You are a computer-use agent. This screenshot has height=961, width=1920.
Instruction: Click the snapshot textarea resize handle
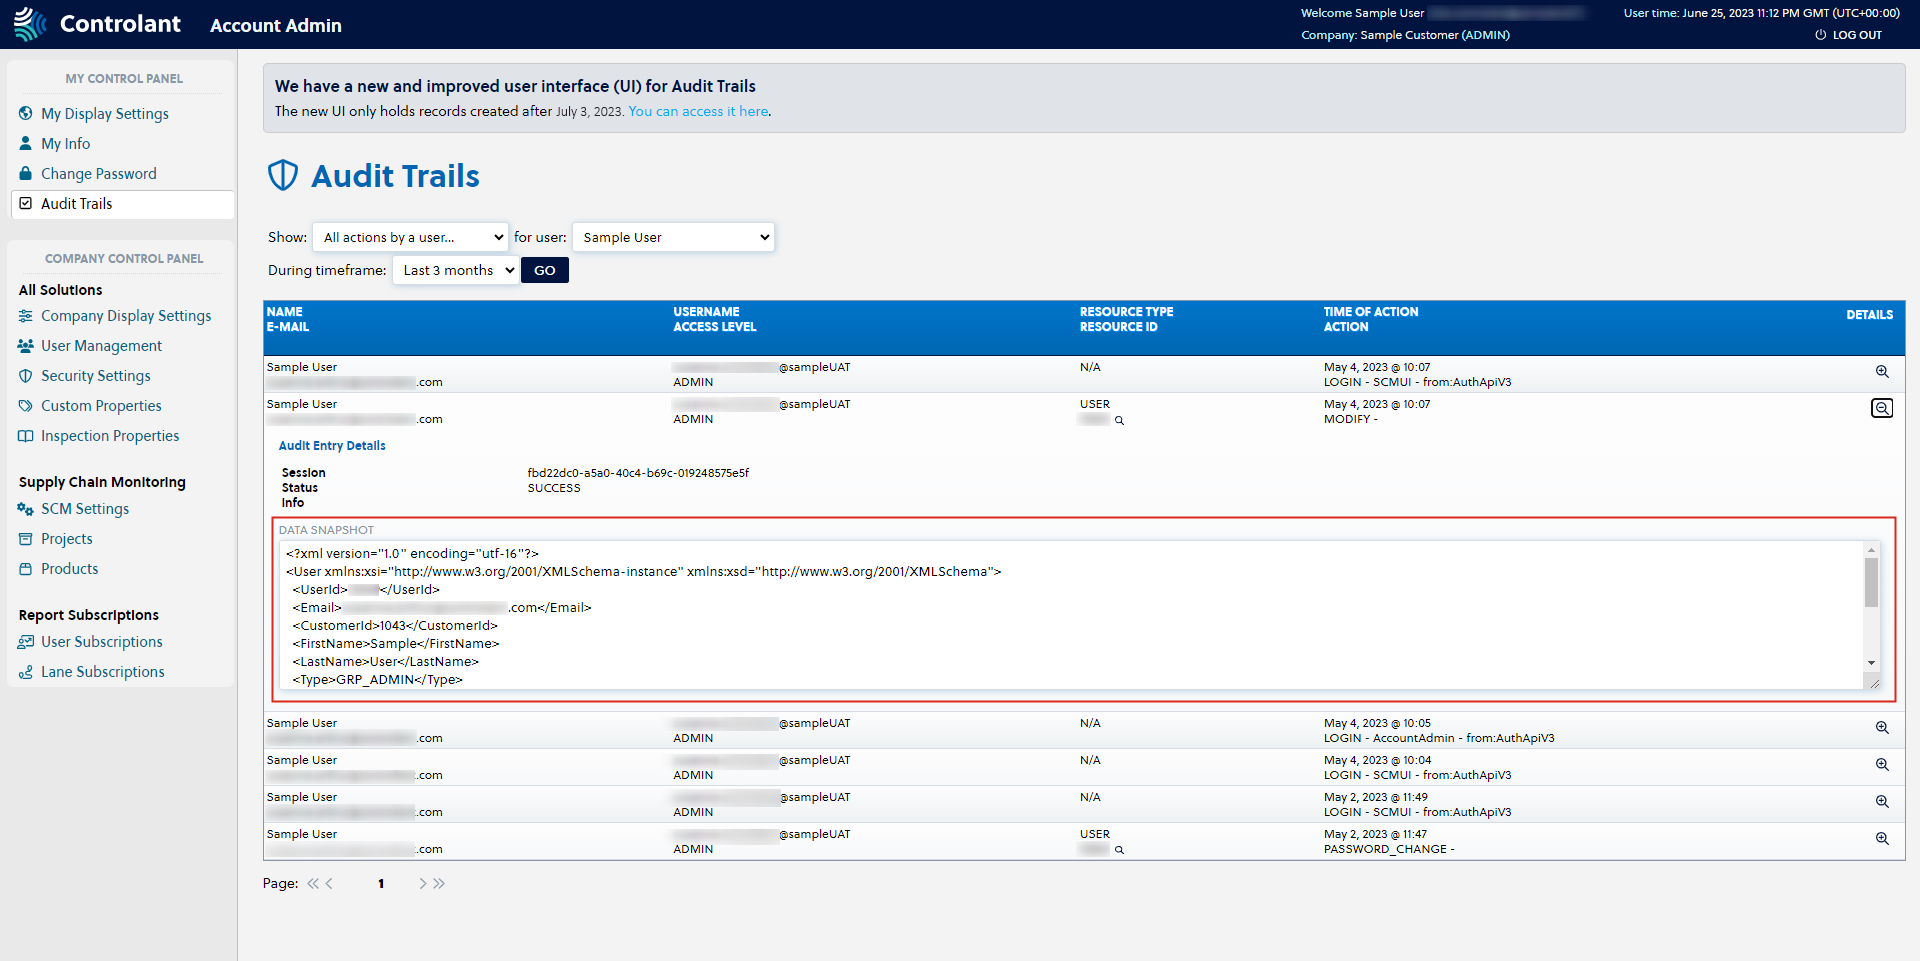(1874, 683)
